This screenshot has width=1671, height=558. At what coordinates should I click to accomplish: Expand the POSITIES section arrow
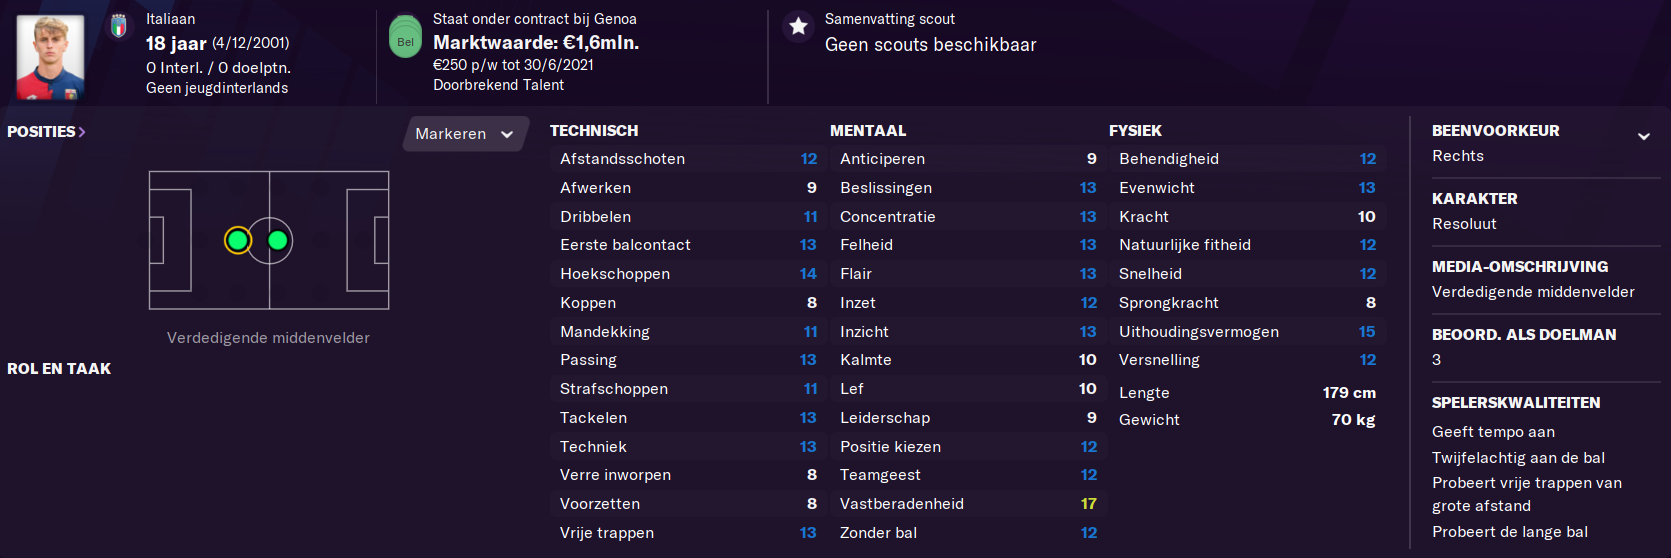coord(82,132)
